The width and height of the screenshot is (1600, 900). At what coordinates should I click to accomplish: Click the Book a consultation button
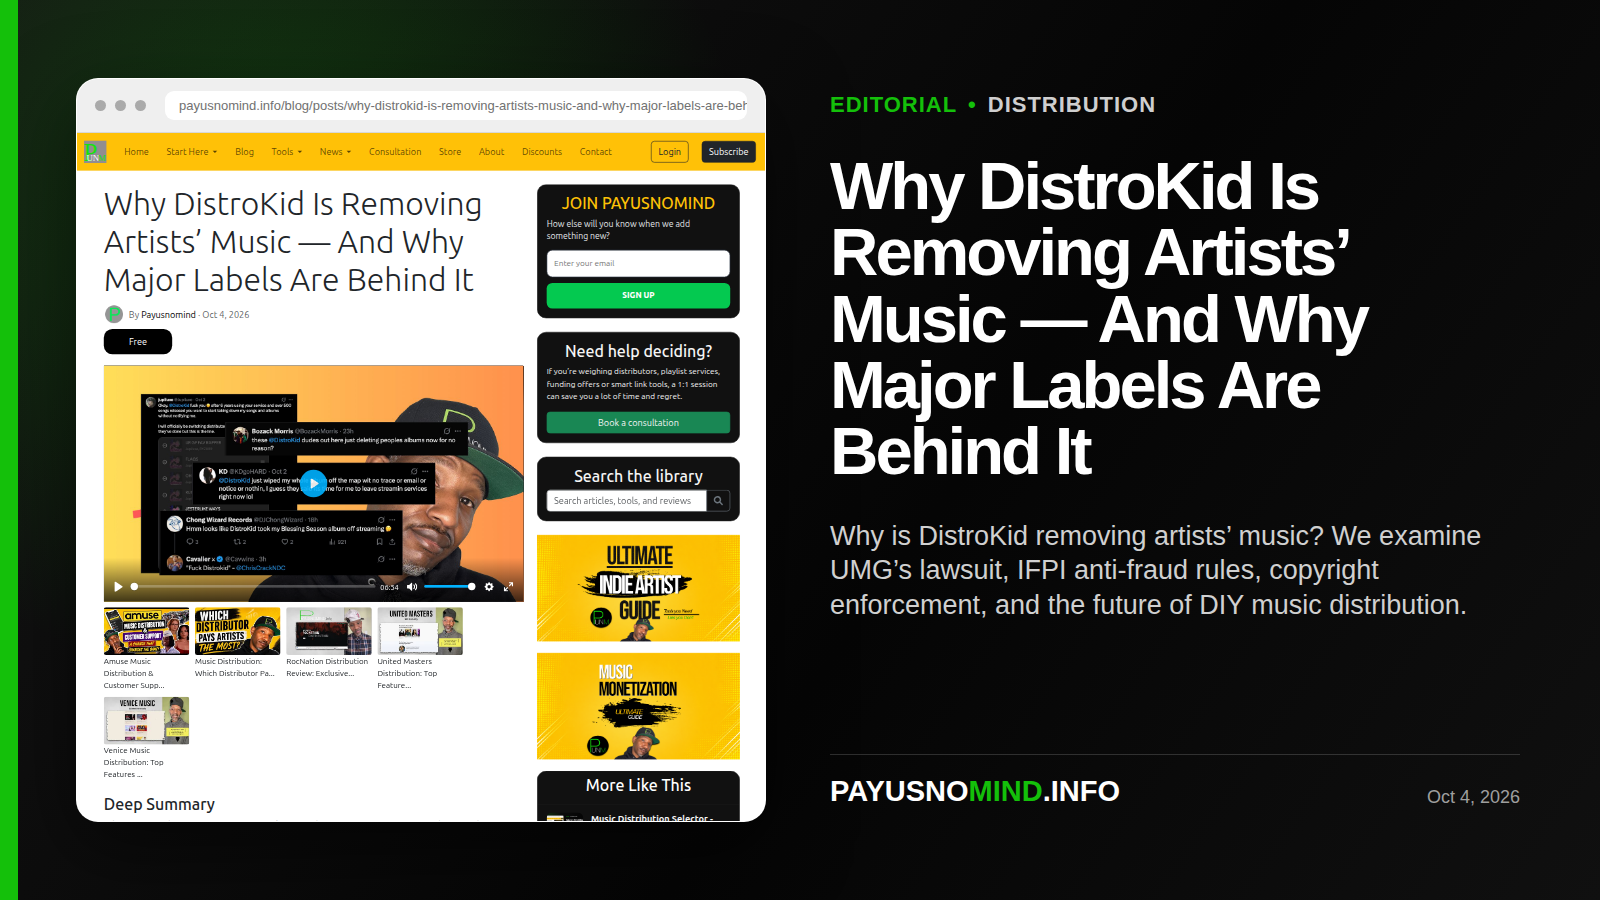click(638, 423)
